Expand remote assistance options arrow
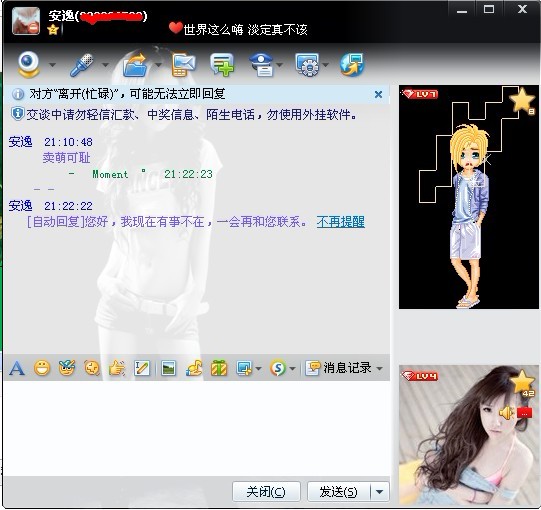The width and height of the screenshot is (541, 510). pyautogui.click(x=325, y=65)
